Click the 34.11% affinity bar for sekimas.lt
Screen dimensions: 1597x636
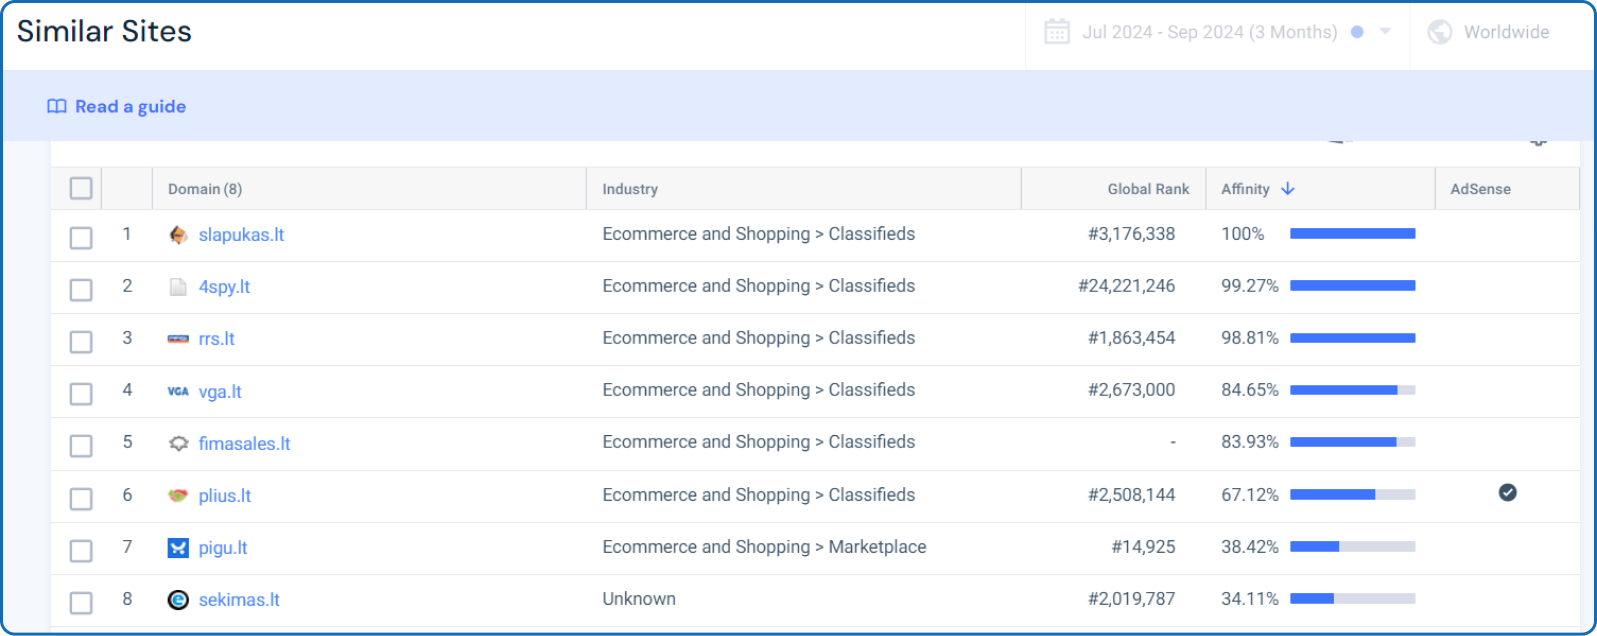[x=1352, y=599]
